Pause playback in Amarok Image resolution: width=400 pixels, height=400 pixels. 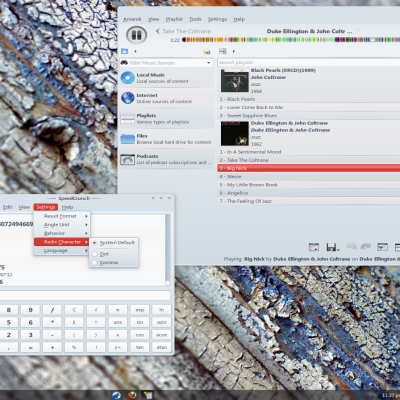(137, 35)
